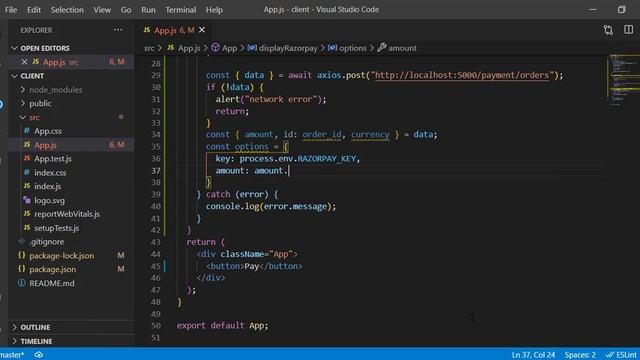The width and height of the screenshot is (640, 360).
Task: Click App symbol in breadcrumb
Action: tap(229, 48)
